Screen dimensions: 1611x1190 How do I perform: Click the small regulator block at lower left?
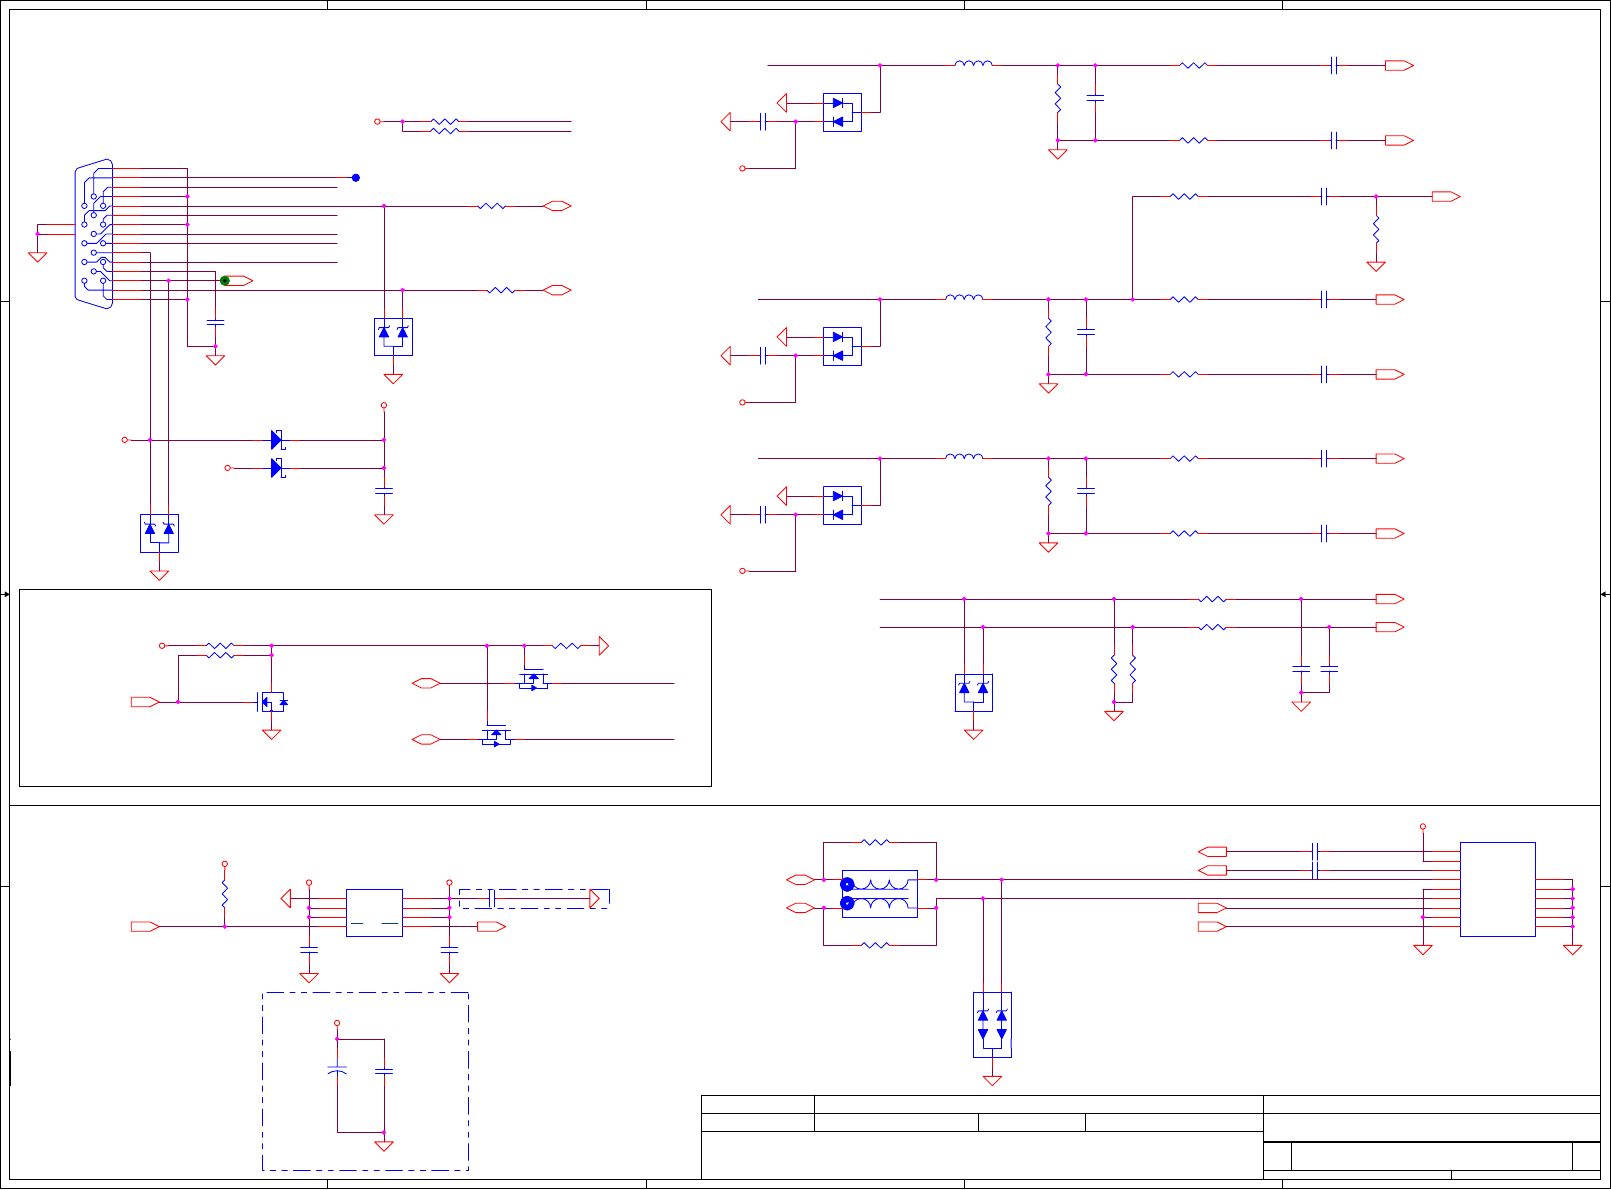(x=374, y=913)
